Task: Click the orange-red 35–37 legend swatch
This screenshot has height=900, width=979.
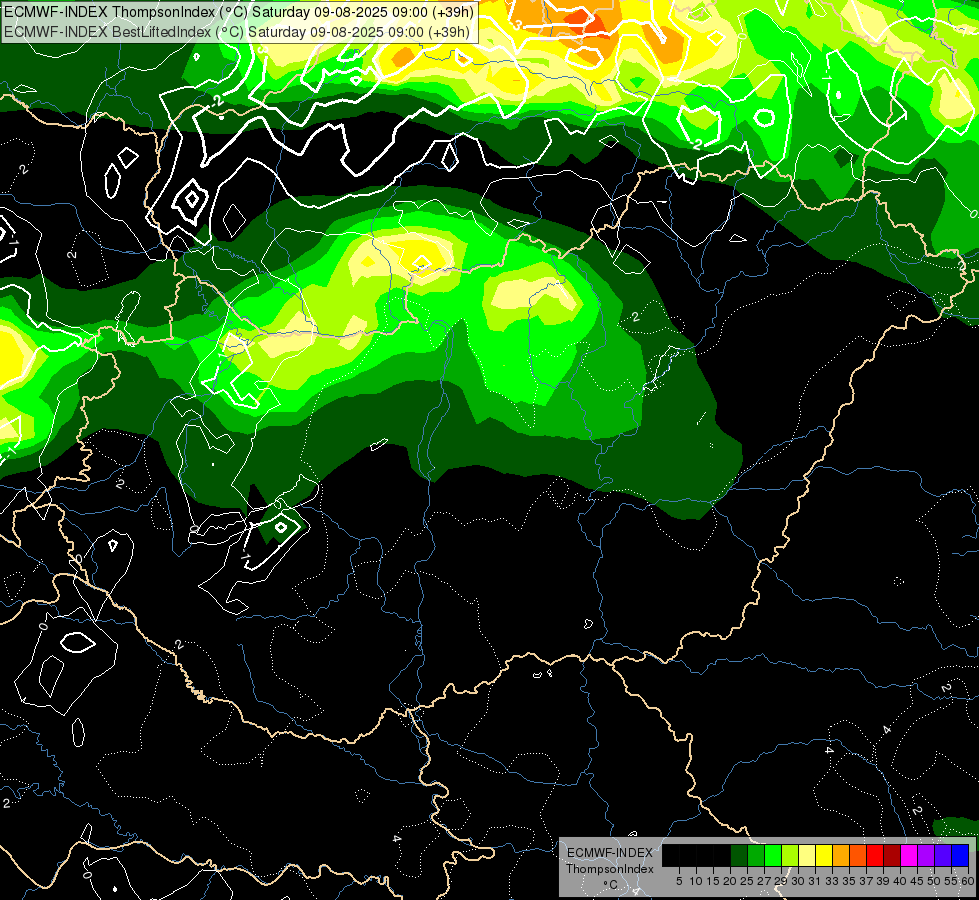Action: [858, 855]
